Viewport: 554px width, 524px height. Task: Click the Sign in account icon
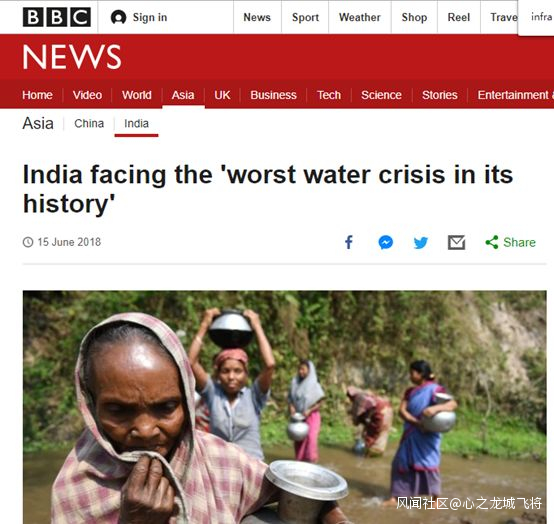pos(118,17)
